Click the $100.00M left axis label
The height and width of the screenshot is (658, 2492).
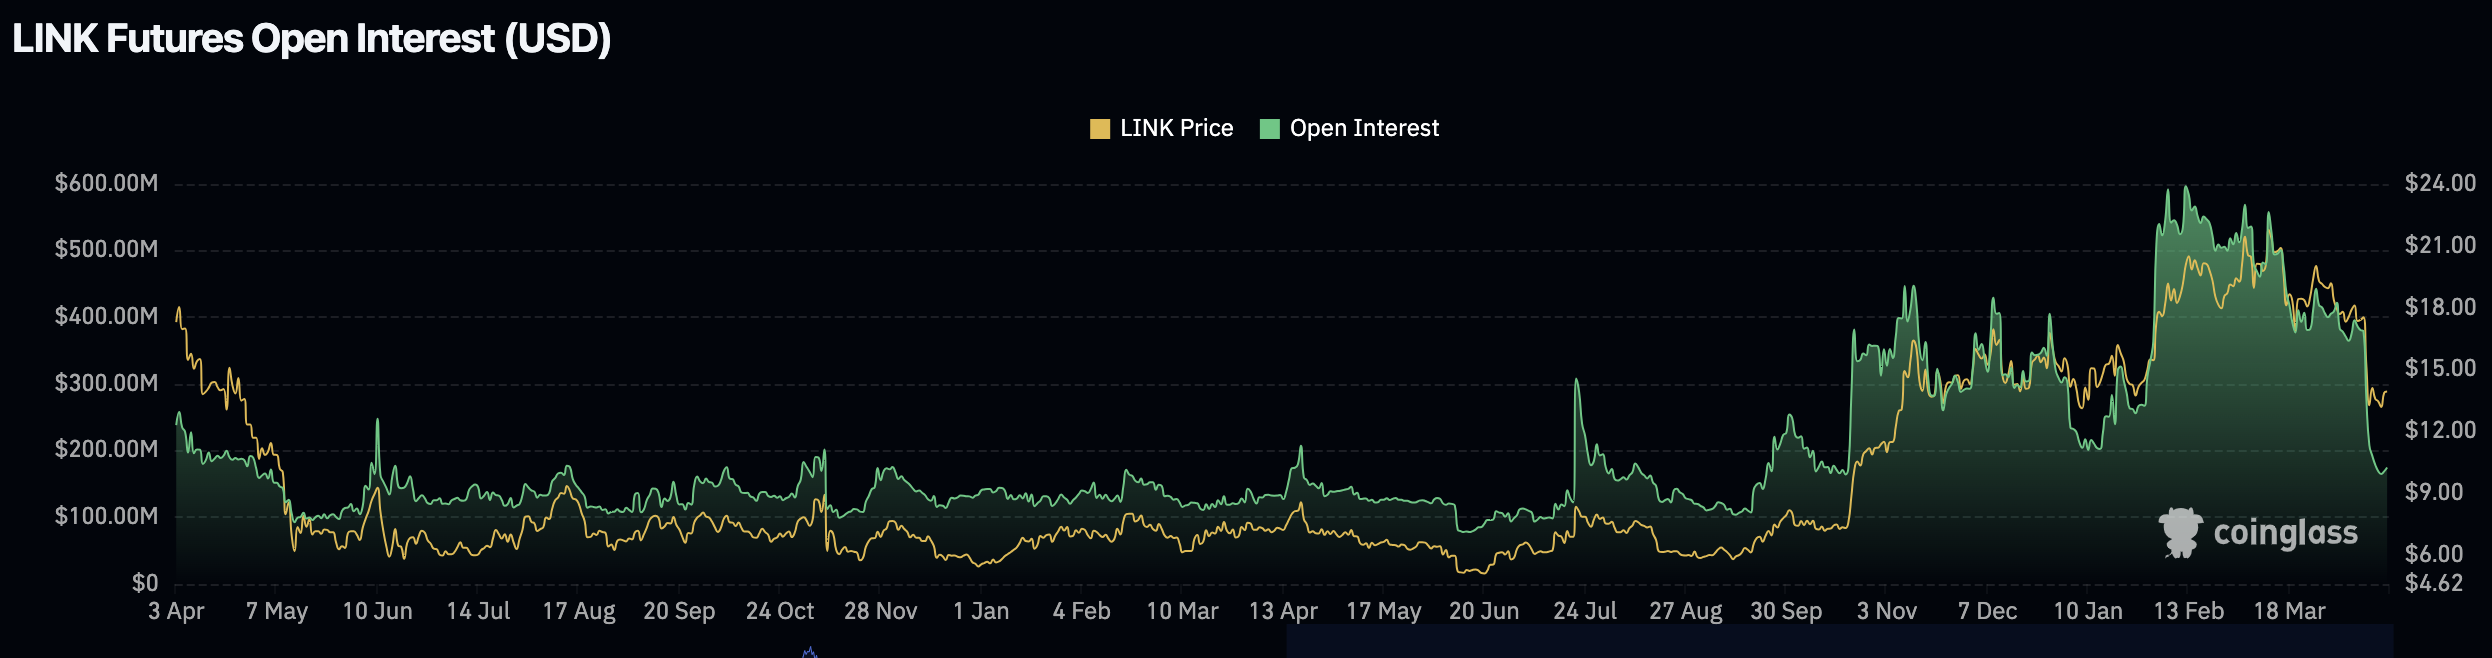[106, 516]
